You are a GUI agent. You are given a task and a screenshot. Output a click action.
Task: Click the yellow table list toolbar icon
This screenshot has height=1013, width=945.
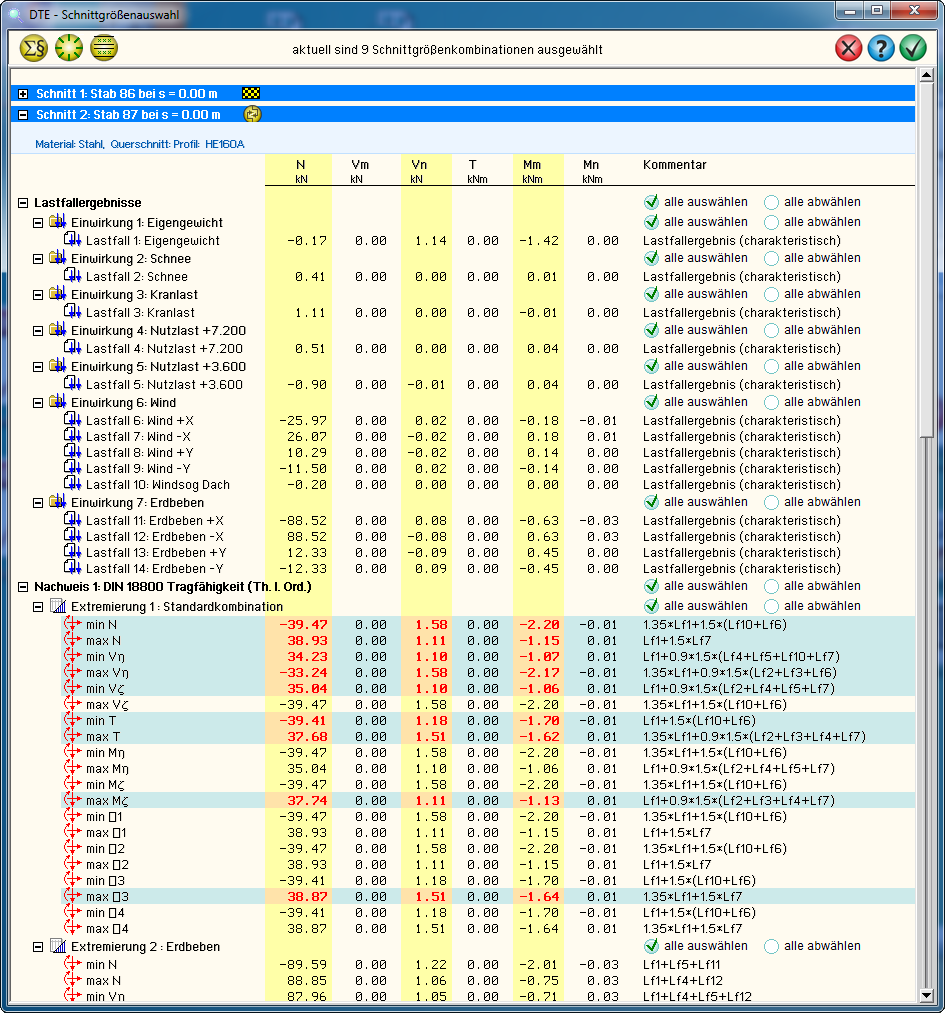coord(104,48)
